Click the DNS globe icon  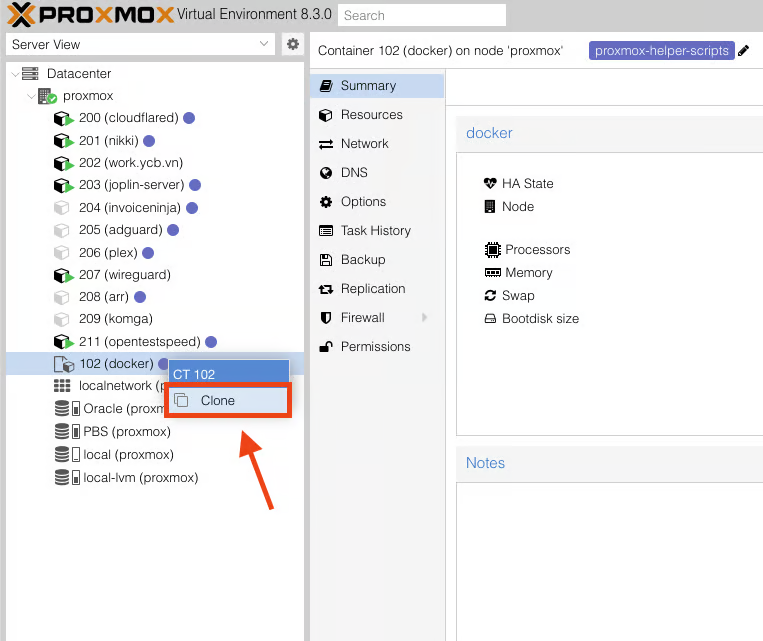326,173
